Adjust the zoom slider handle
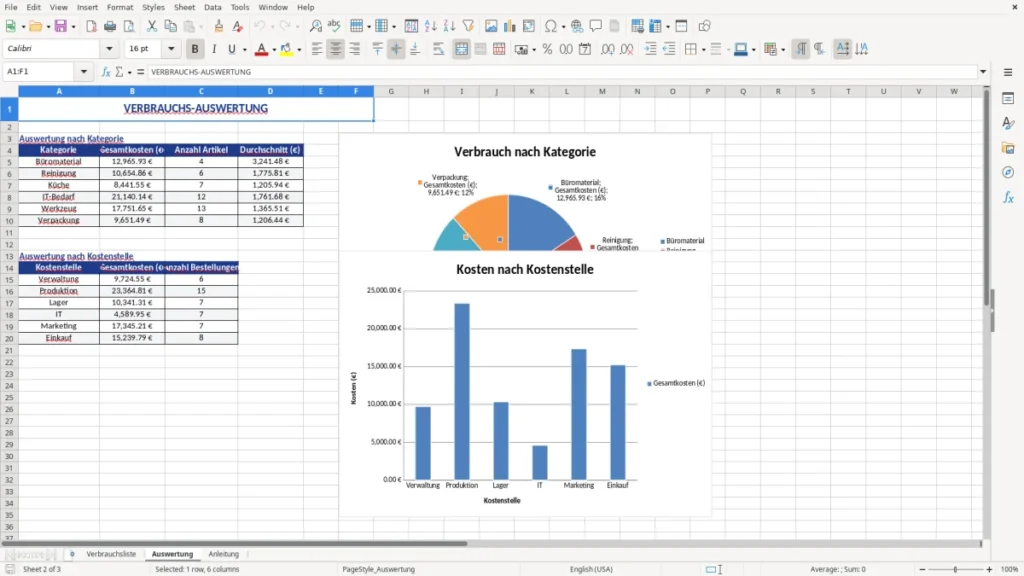The width and height of the screenshot is (1024, 576). point(955,569)
